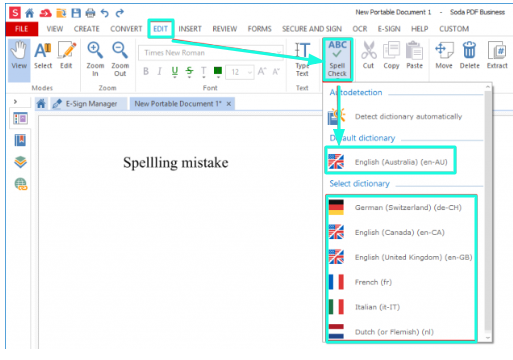The width and height of the screenshot is (513, 360).
Task: Undo last action with the undo arrow
Action: pos(105,13)
